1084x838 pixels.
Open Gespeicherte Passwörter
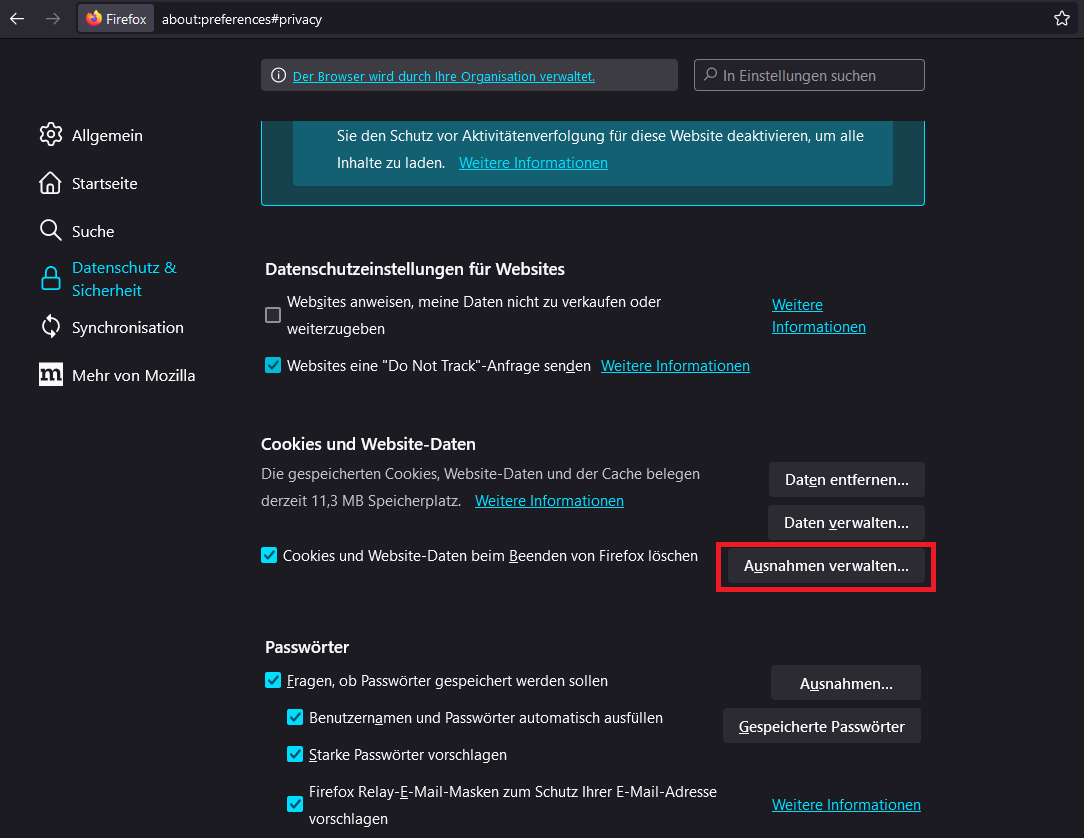(x=821, y=727)
